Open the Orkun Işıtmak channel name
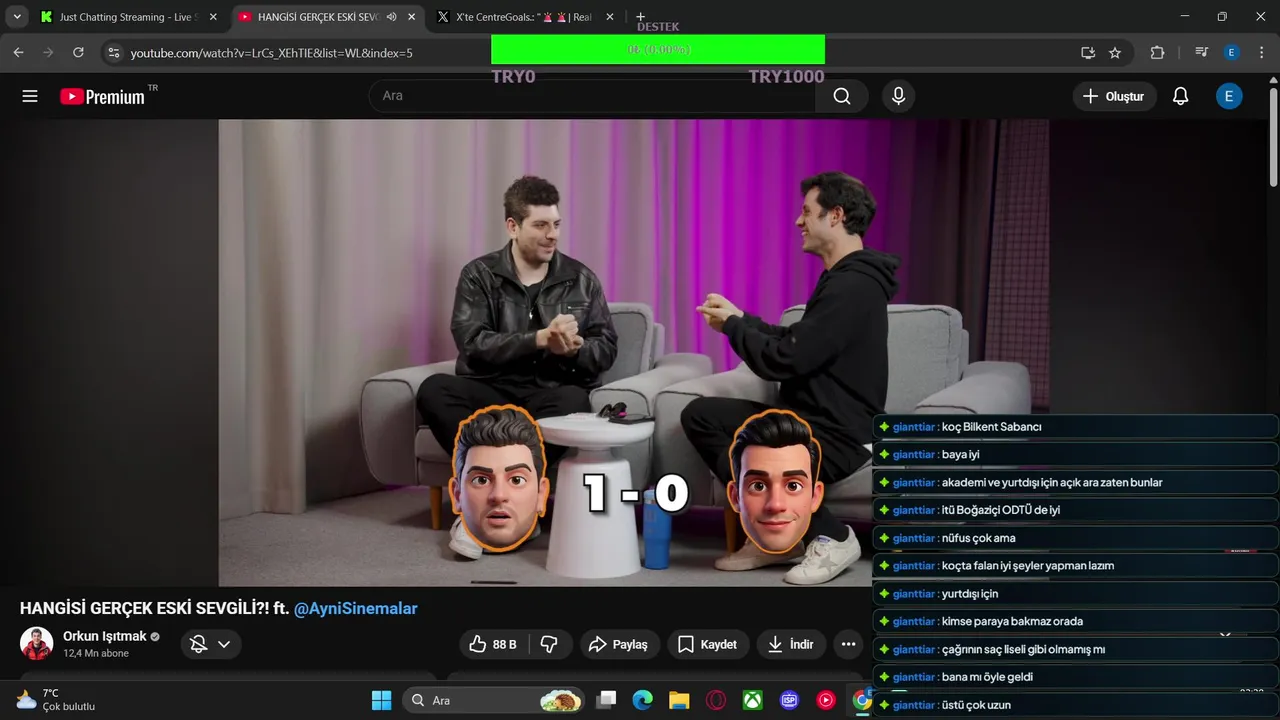The image size is (1280, 720). coord(105,636)
